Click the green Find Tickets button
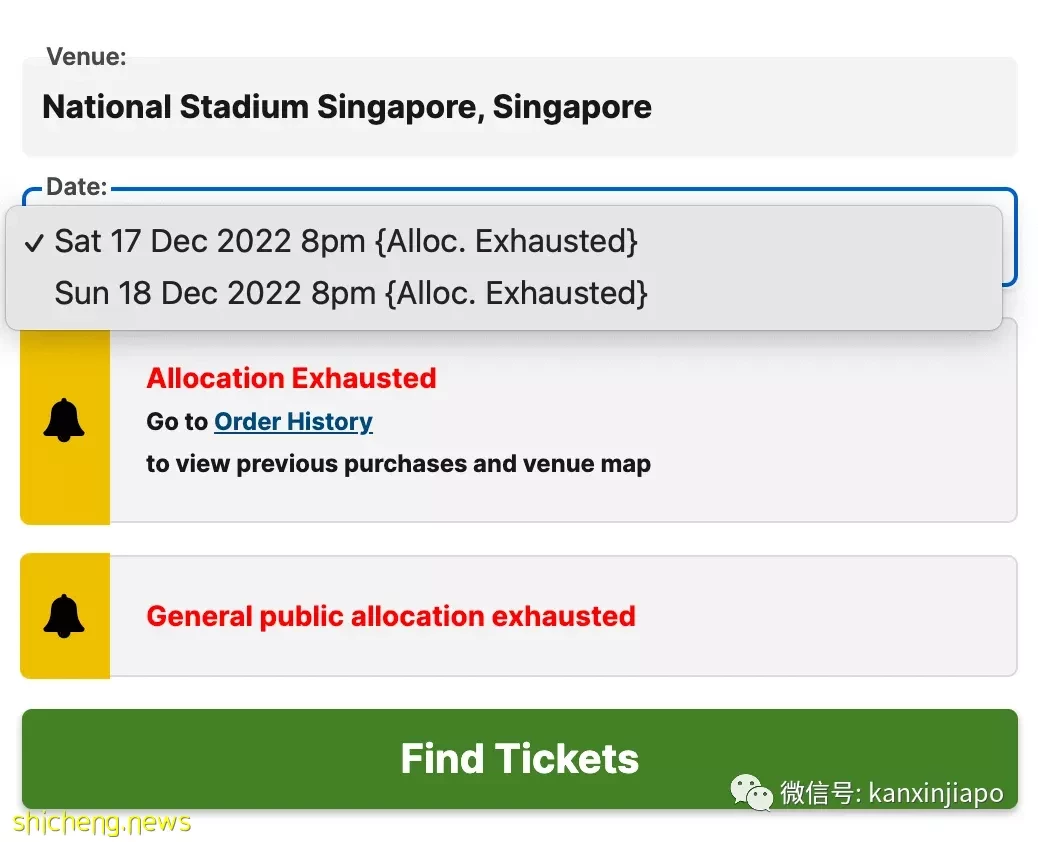This screenshot has width=1038, height=842. point(520,759)
